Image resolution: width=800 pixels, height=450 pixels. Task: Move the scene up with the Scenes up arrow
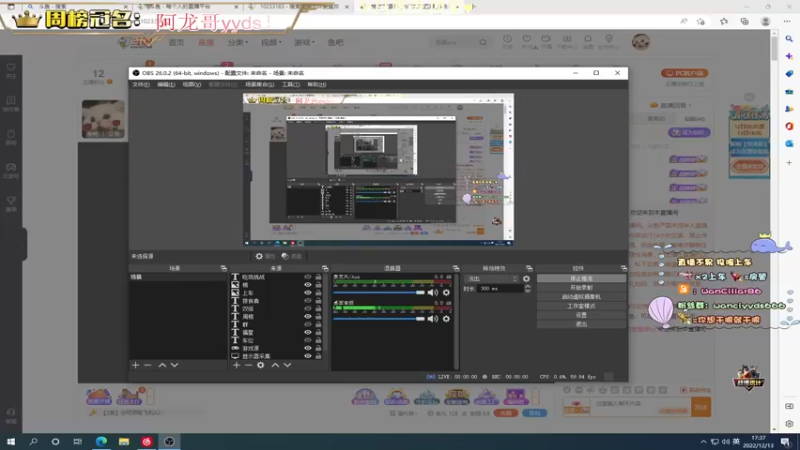(162, 365)
